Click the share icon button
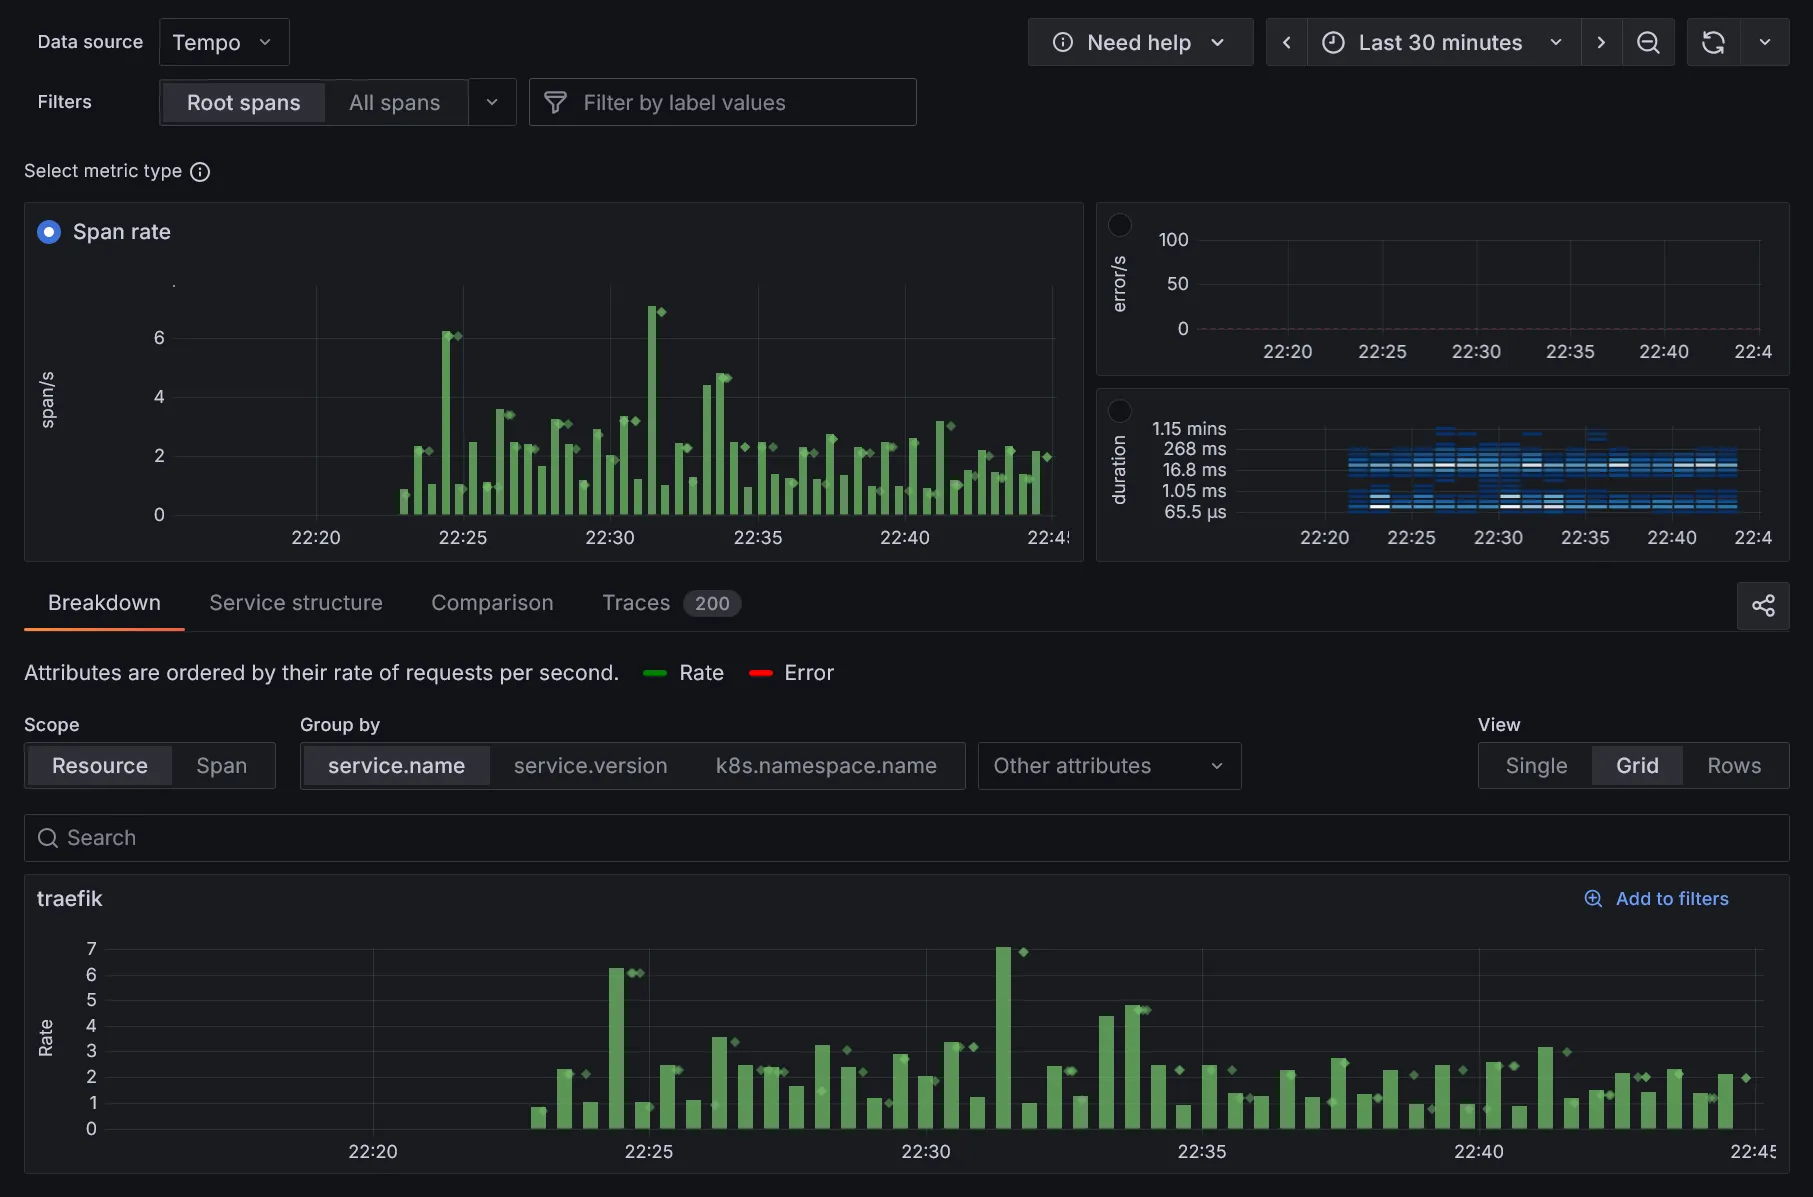 tap(1763, 605)
